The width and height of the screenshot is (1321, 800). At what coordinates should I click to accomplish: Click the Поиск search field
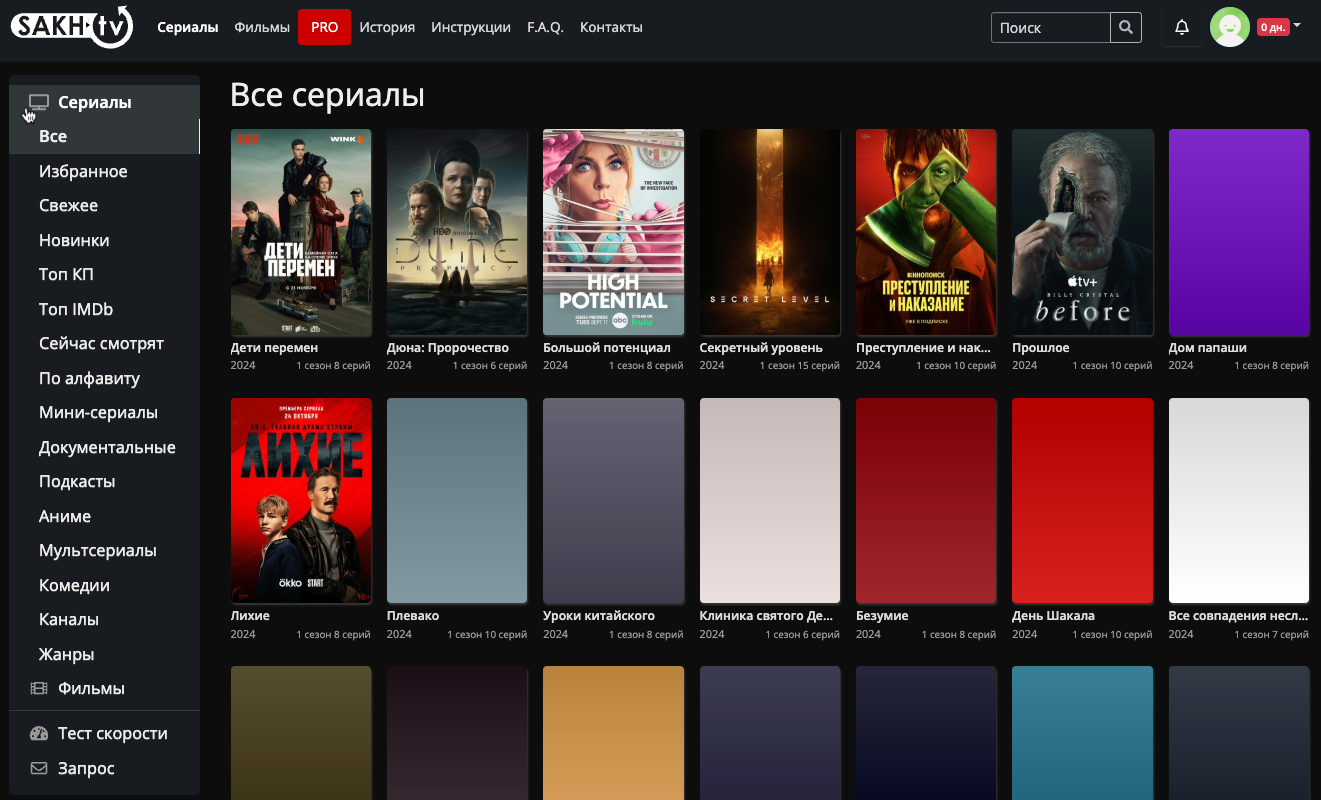click(x=1050, y=28)
